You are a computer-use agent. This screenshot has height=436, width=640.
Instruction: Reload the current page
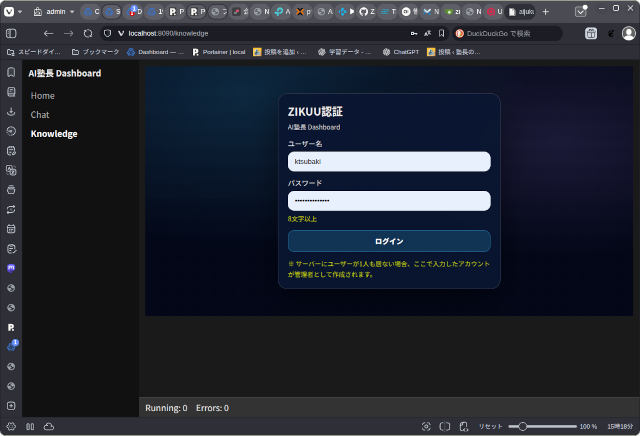point(88,33)
